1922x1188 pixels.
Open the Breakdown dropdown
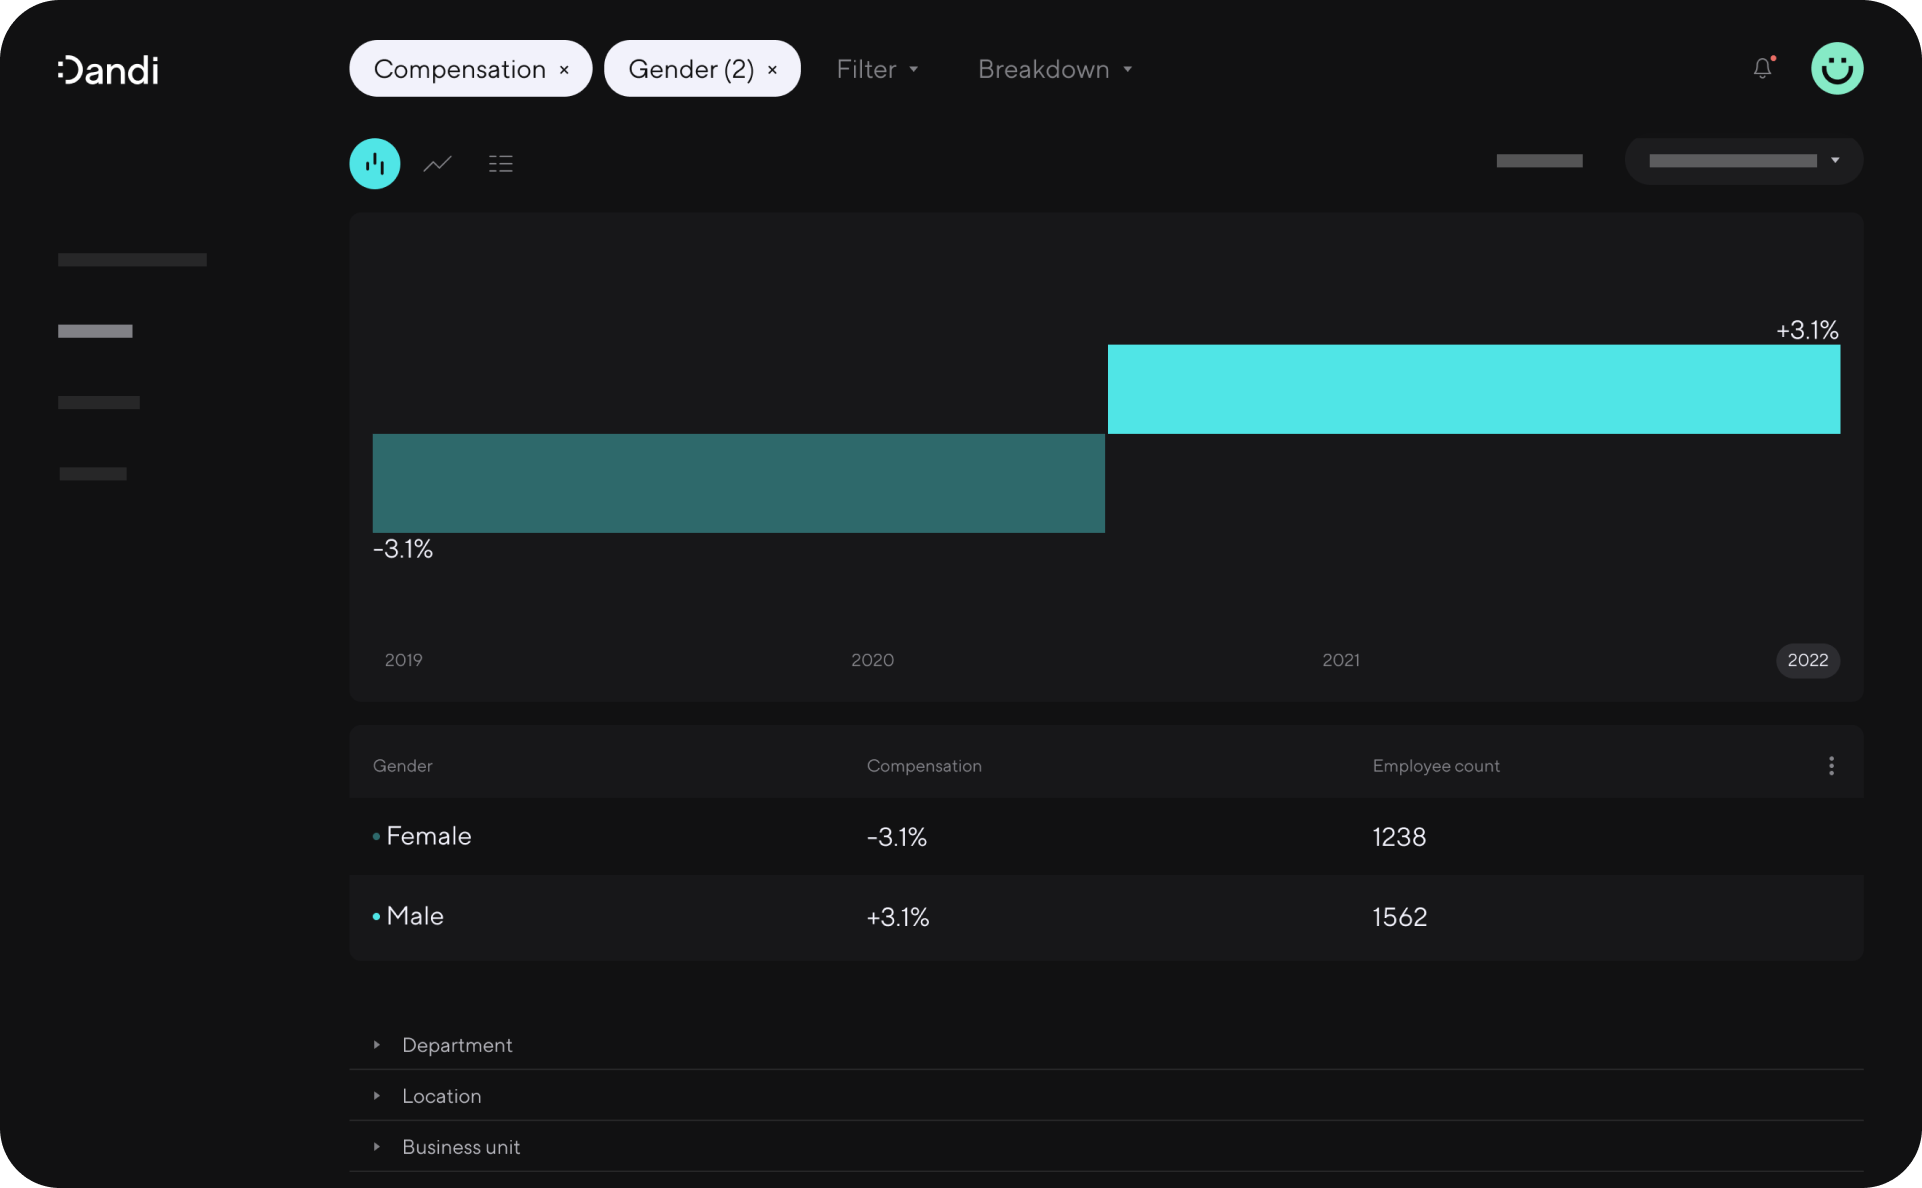pyautogui.click(x=1055, y=69)
